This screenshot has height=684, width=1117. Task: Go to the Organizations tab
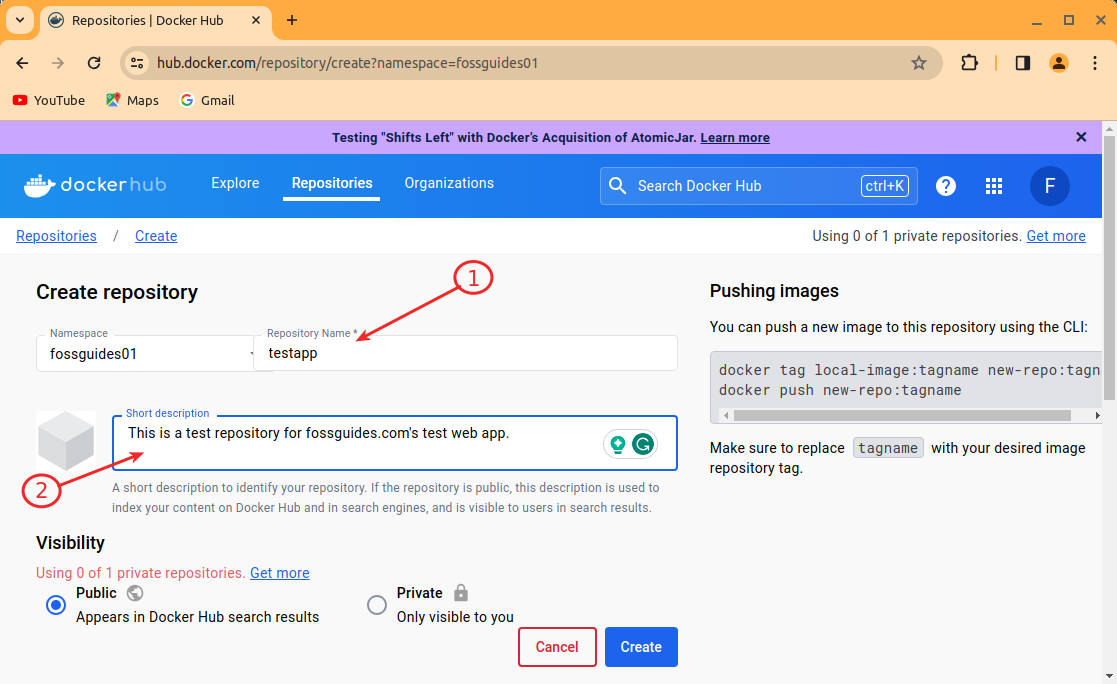pyautogui.click(x=449, y=184)
